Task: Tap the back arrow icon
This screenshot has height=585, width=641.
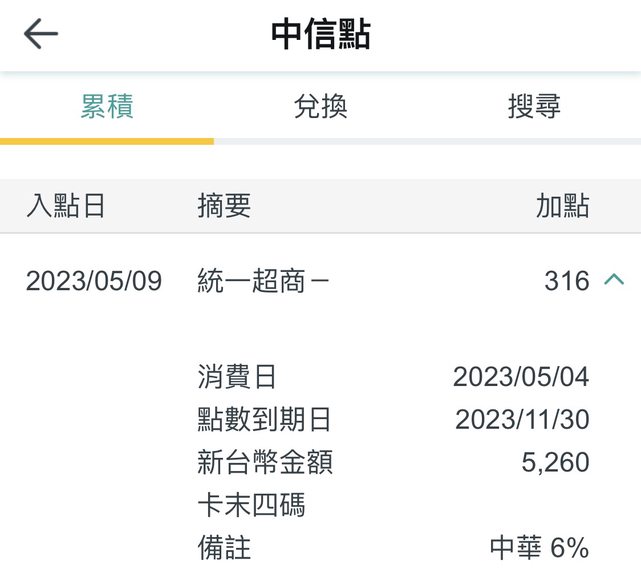Action: 41,35
